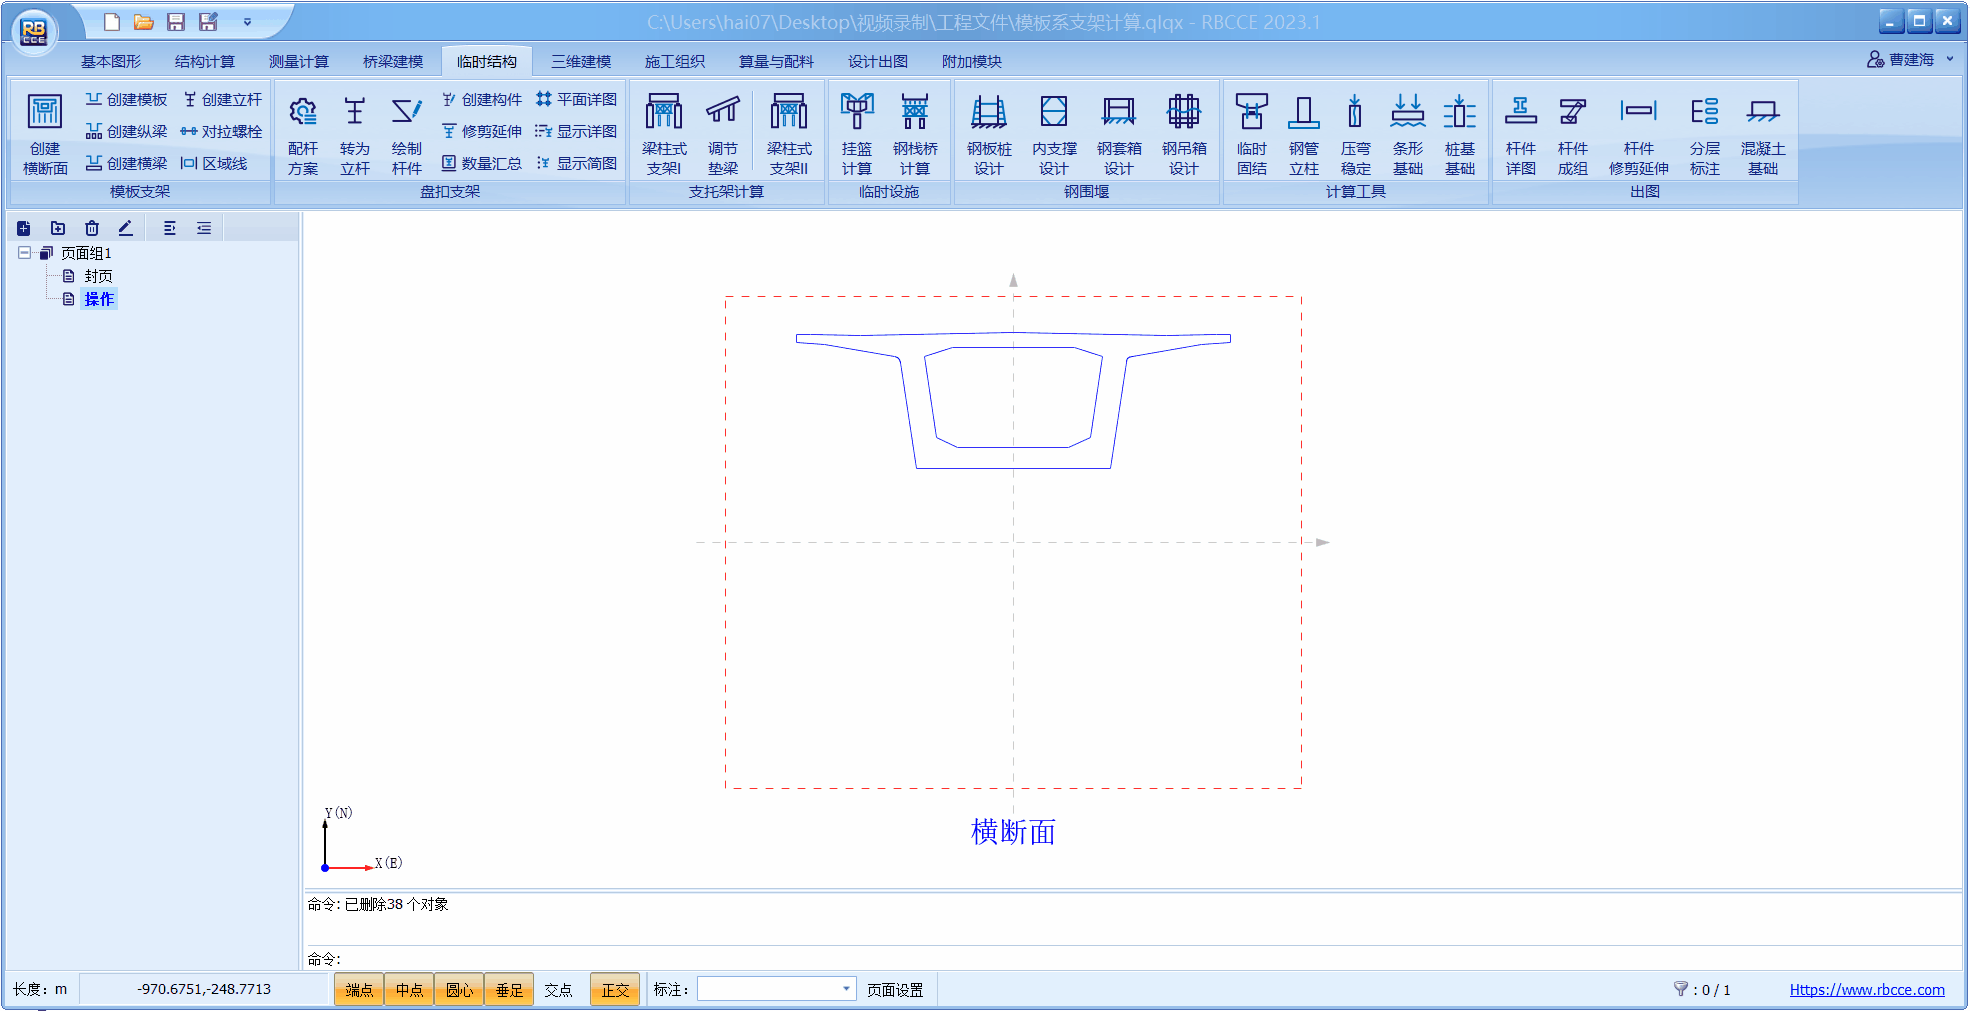Toggle the 正交 orthogonal mode
The height and width of the screenshot is (1011, 1970).
click(615, 990)
